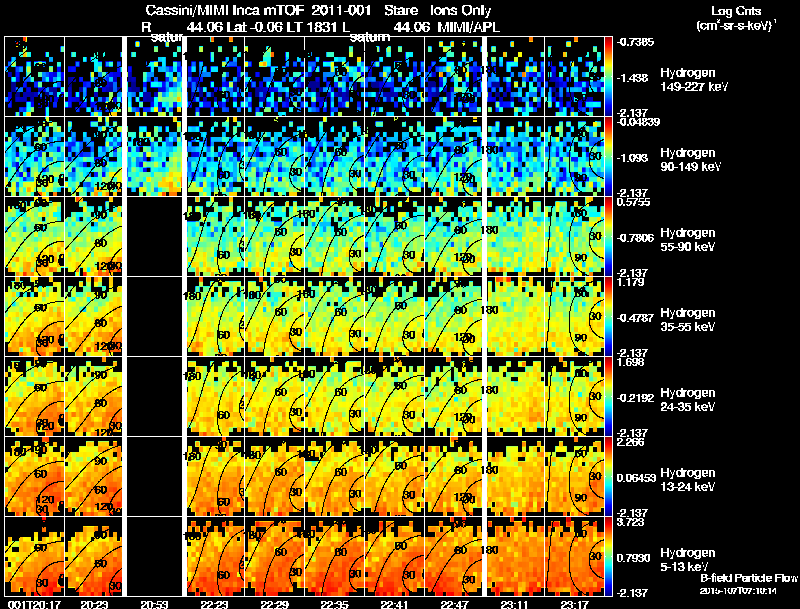Click the colorbar for Hydrogen 35-55 keV
Screen dimensions: 800x609
[608, 317]
